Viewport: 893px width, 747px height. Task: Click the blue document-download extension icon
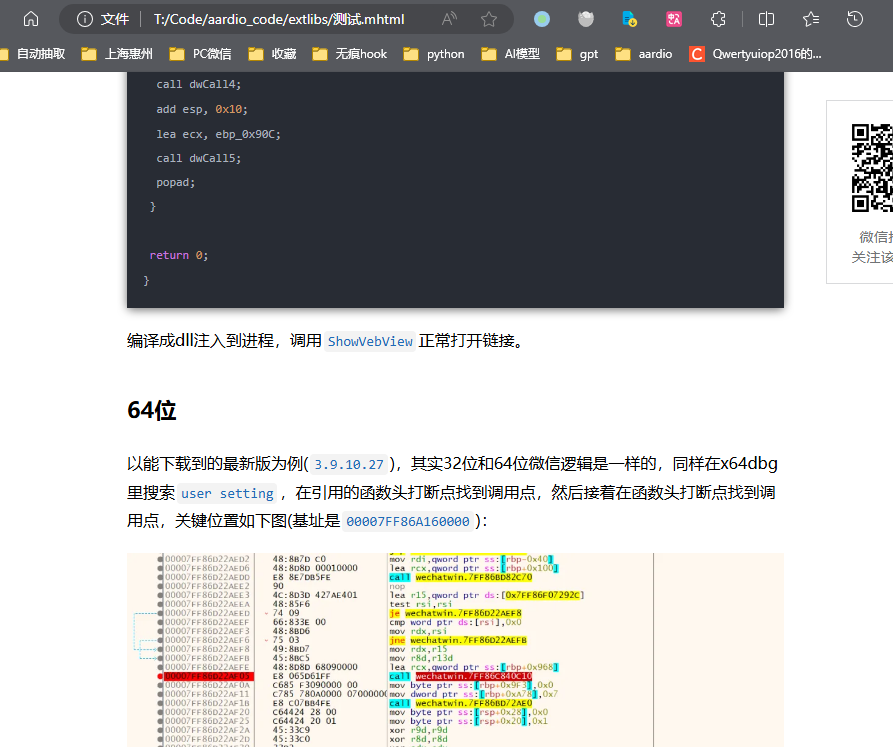tap(629, 18)
